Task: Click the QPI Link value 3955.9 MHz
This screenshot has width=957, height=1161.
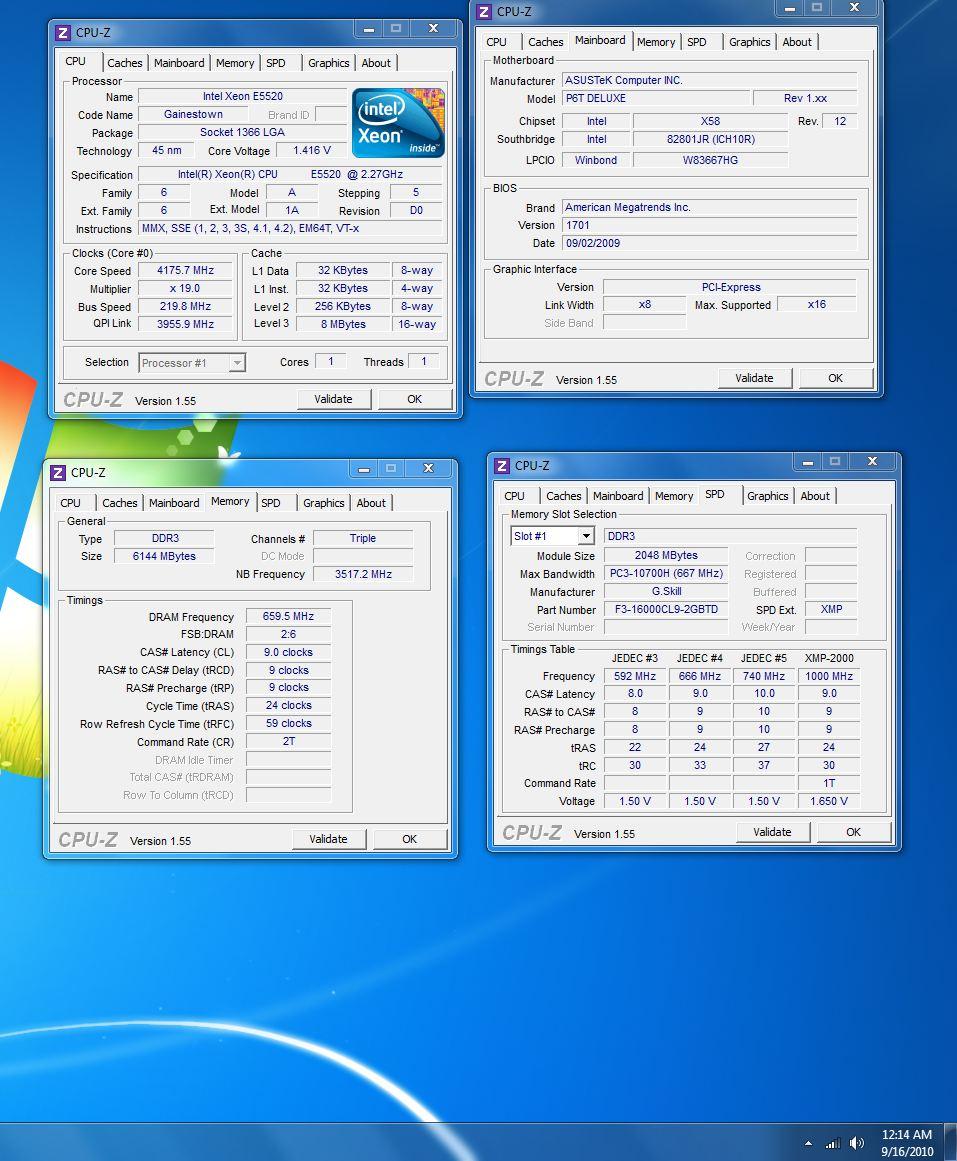Action: click(x=185, y=324)
